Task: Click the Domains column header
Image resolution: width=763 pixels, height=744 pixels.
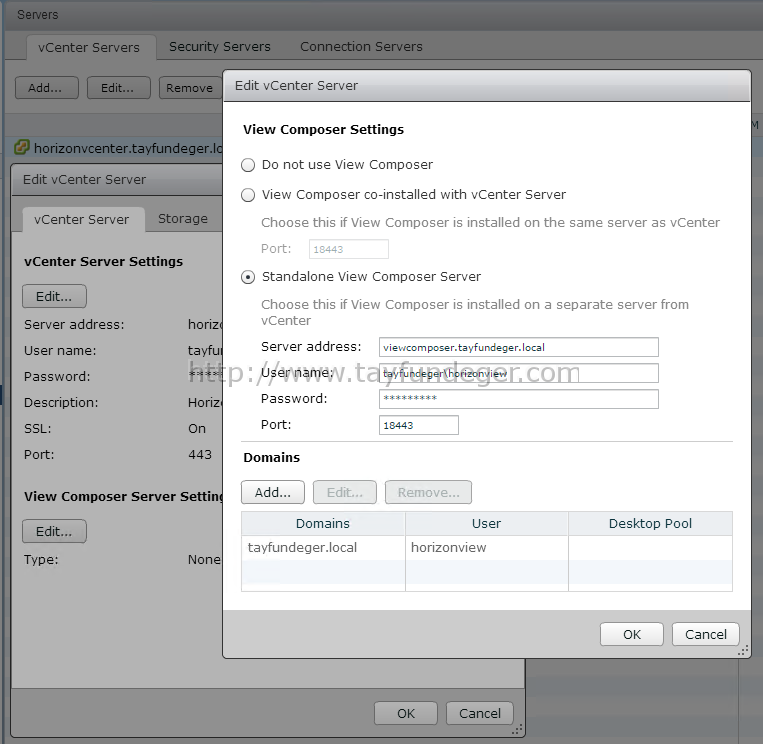Action: 323,524
